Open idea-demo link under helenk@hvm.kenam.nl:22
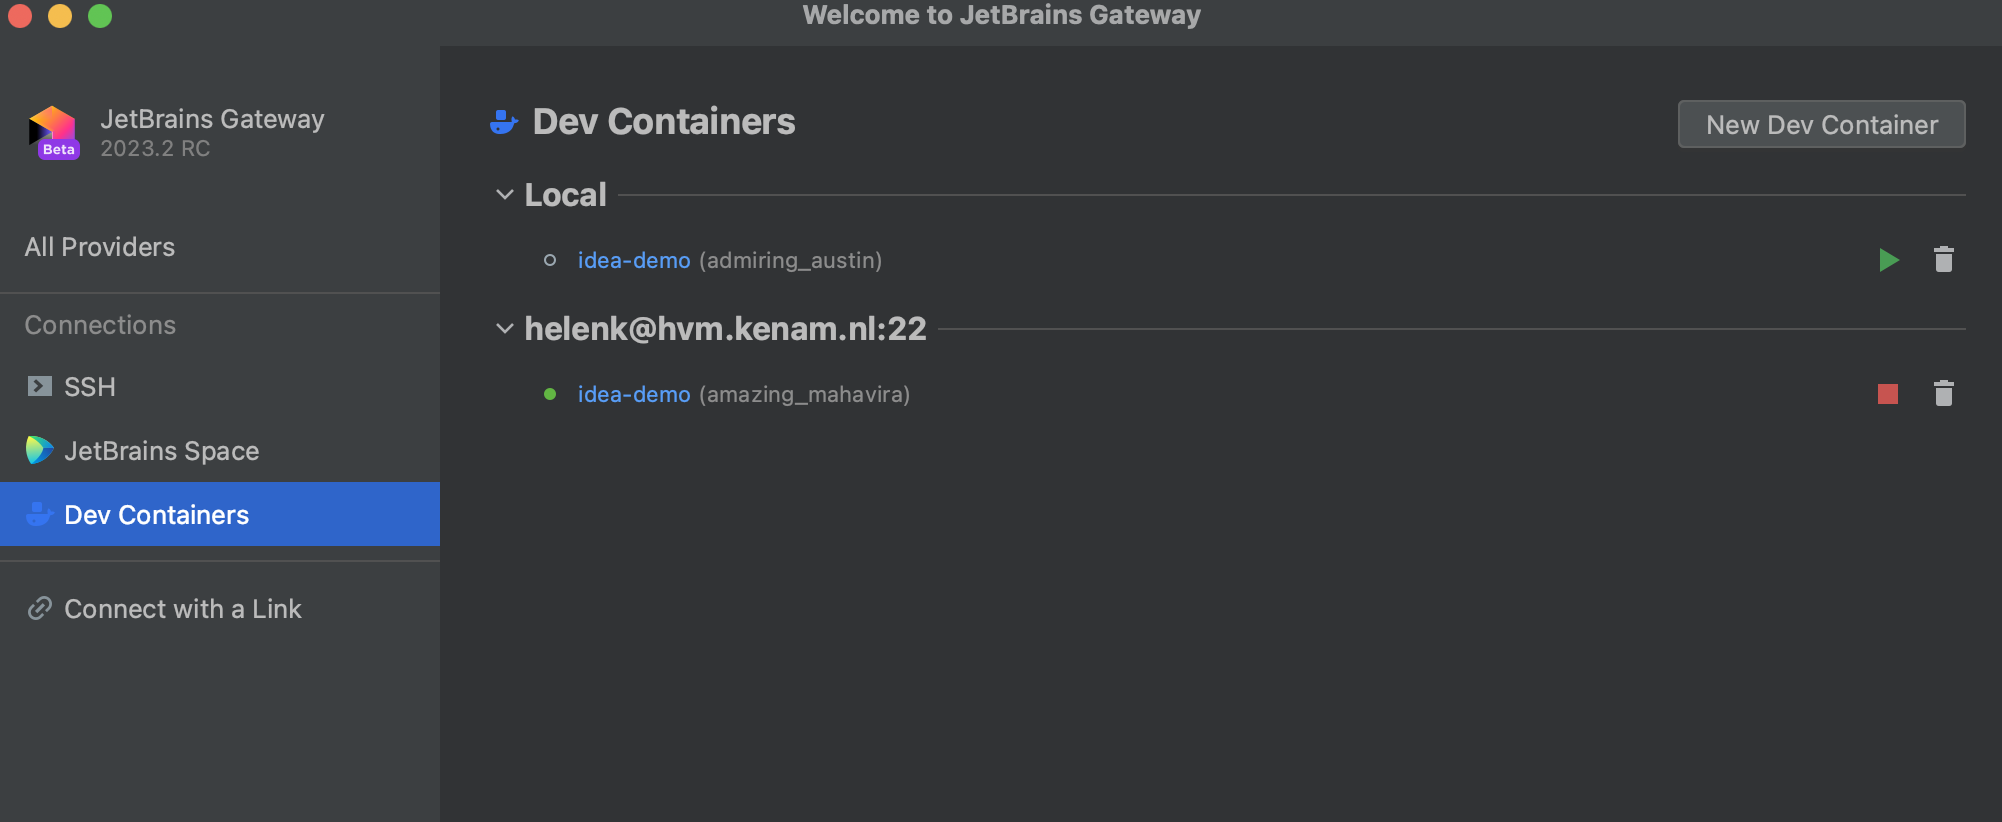This screenshot has width=2002, height=822. (x=634, y=394)
